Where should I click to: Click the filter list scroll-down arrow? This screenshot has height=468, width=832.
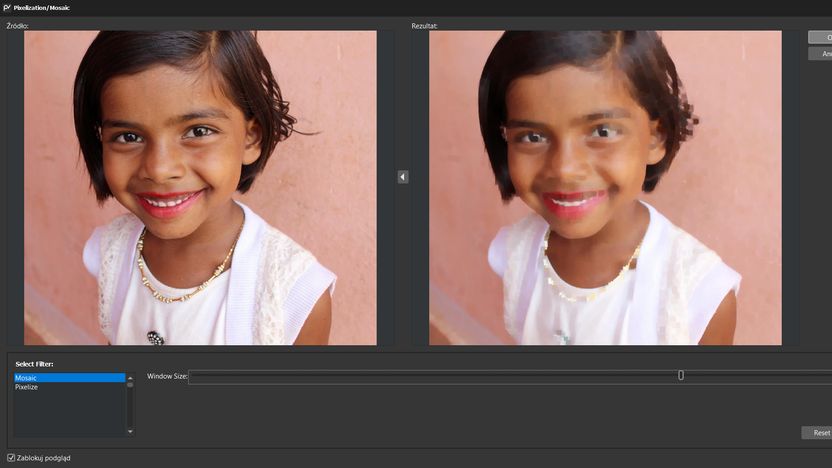click(130, 432)
